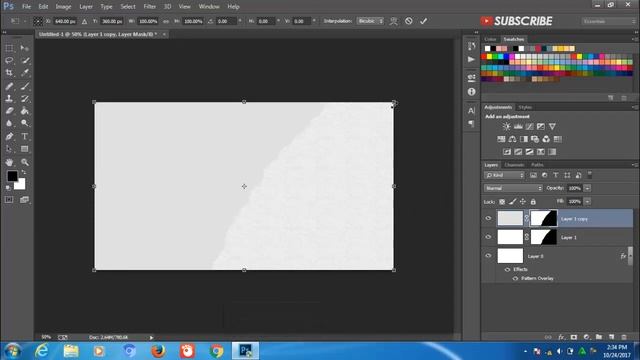Image resolution: width=640 pixels, height=360 pixels.
Task: Open the Filter menu
Action: coord(149,7)
